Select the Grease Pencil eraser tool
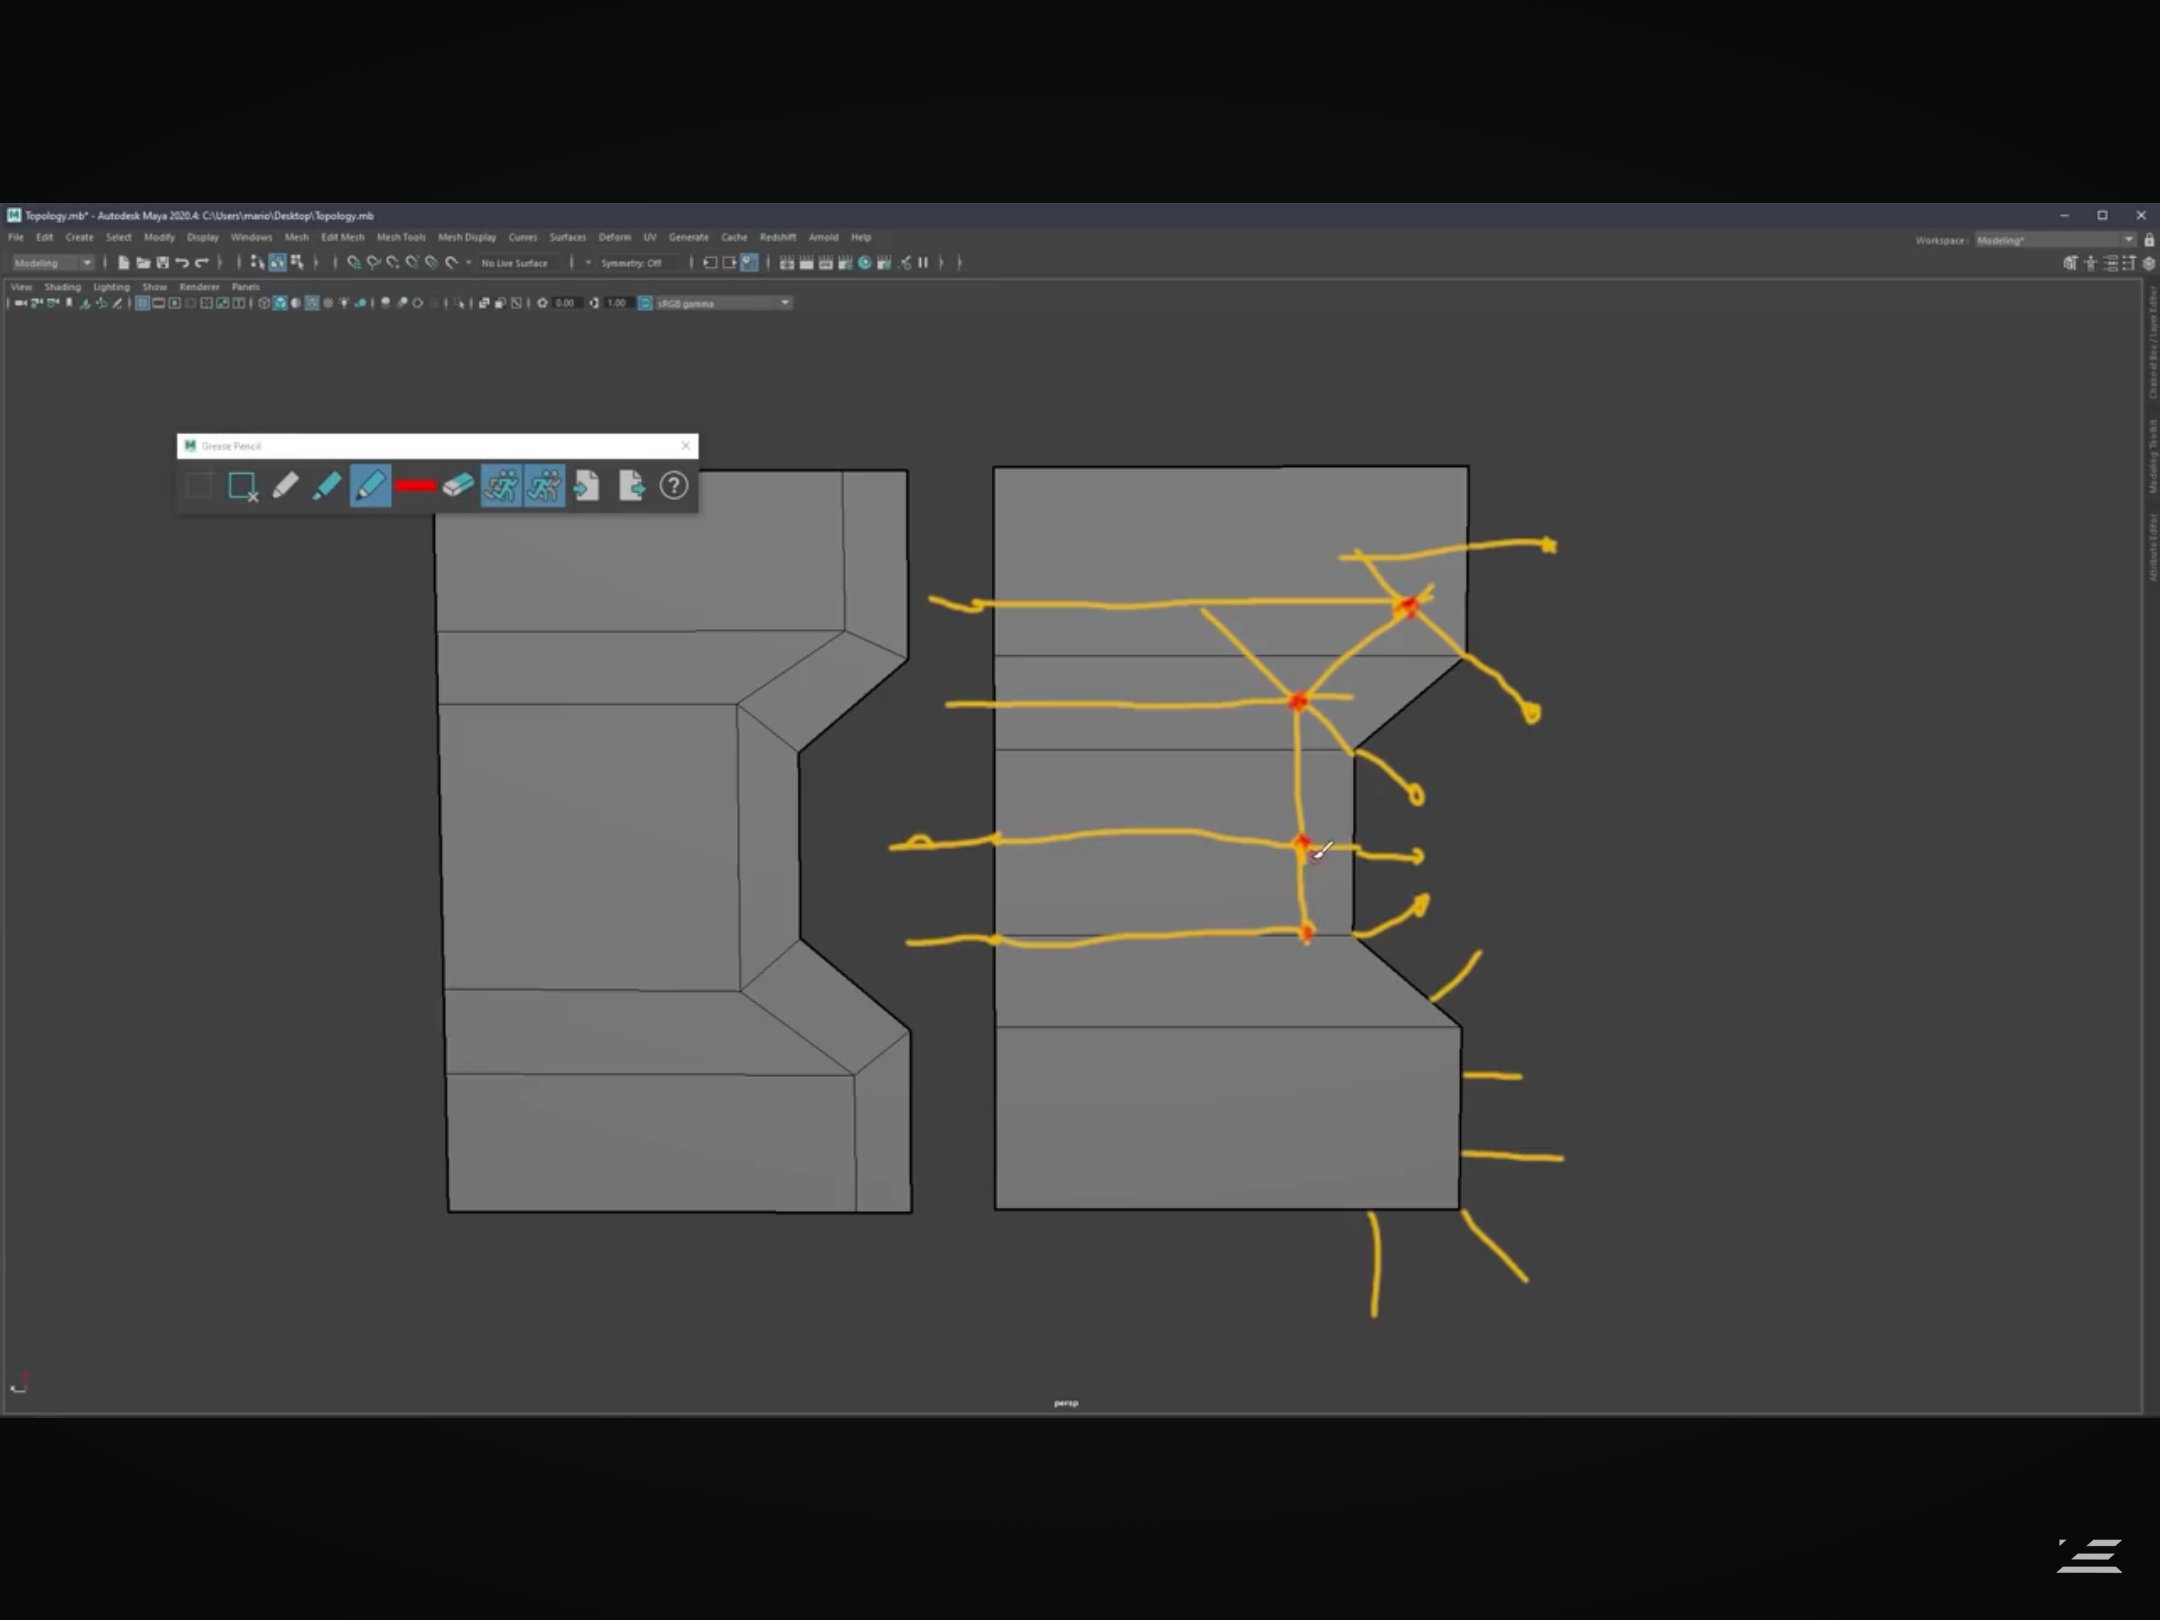 tap(458, 487)
